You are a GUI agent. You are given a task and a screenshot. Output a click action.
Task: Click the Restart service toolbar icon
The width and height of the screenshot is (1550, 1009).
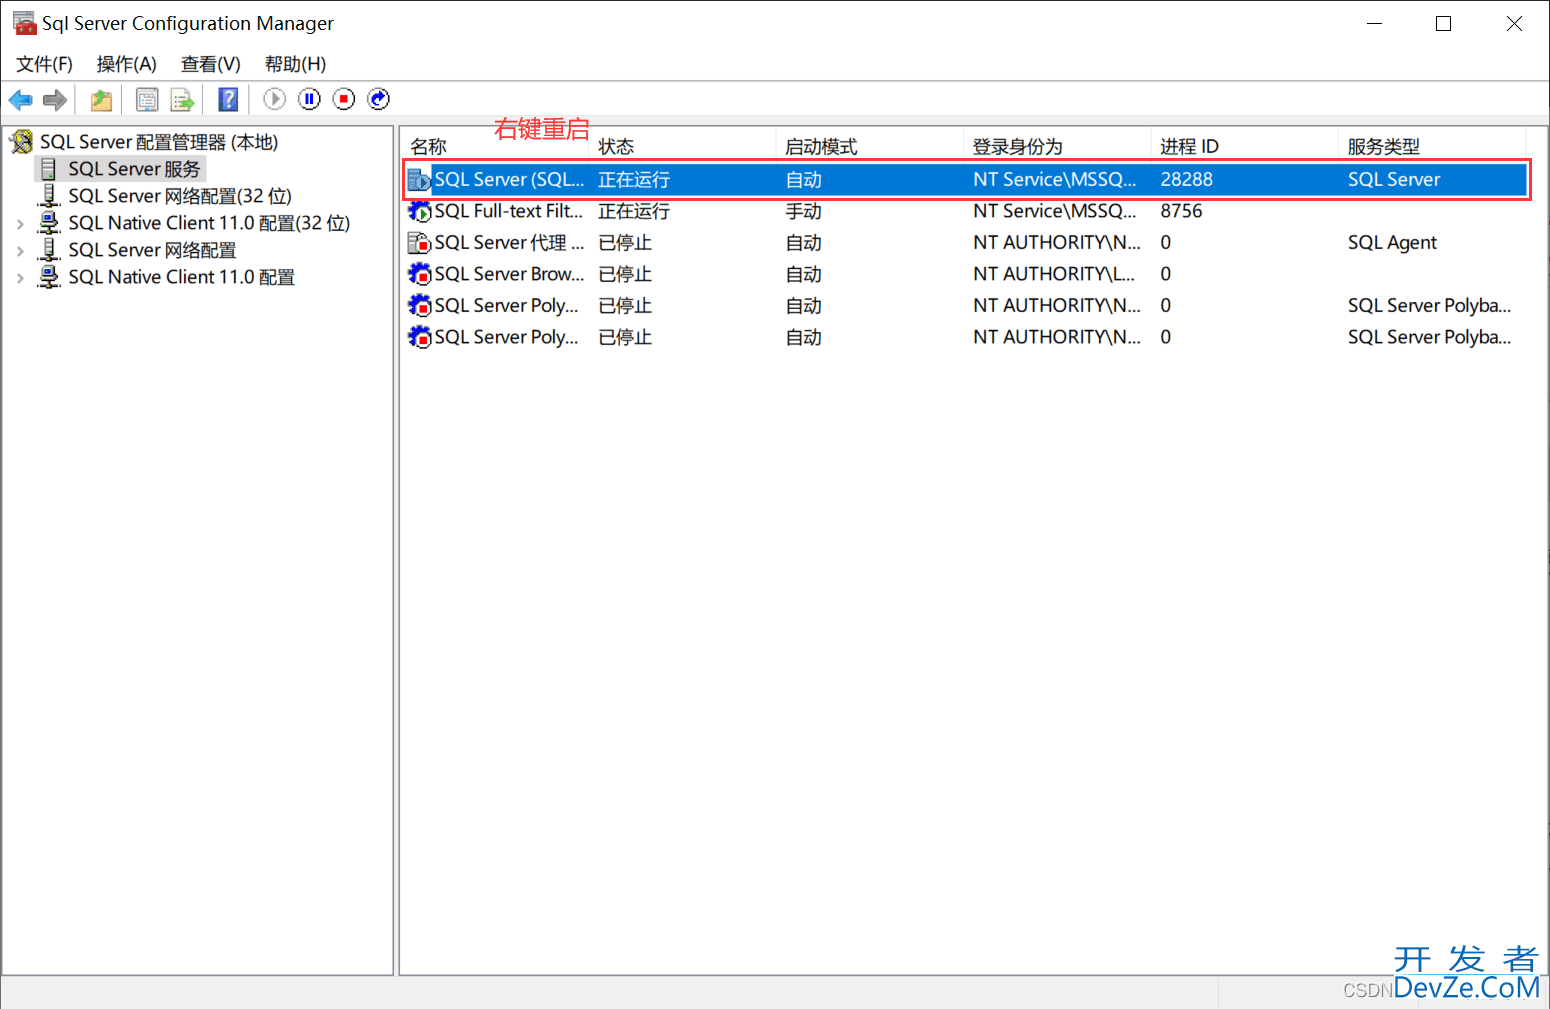point(379,99)
